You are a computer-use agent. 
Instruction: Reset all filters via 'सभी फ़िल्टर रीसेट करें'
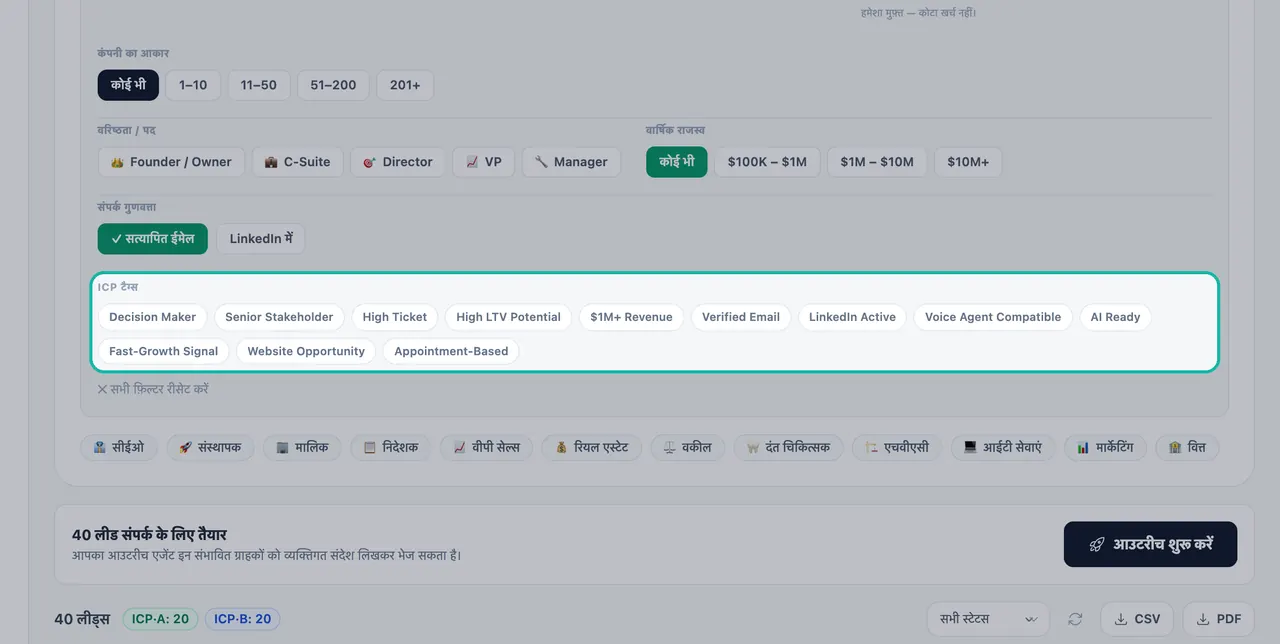[x=153, y=389]
